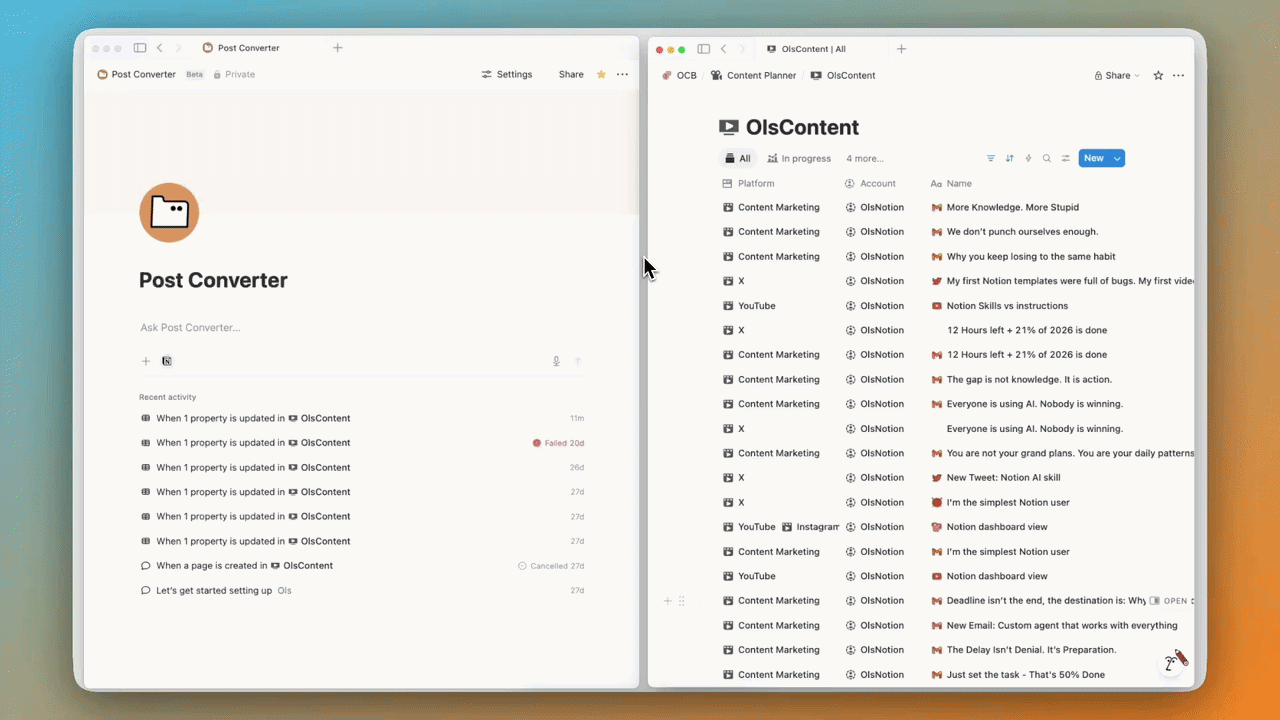Switch to the In progress view tab
This screenshot has width=1280, height=720.
click(799, 158)
